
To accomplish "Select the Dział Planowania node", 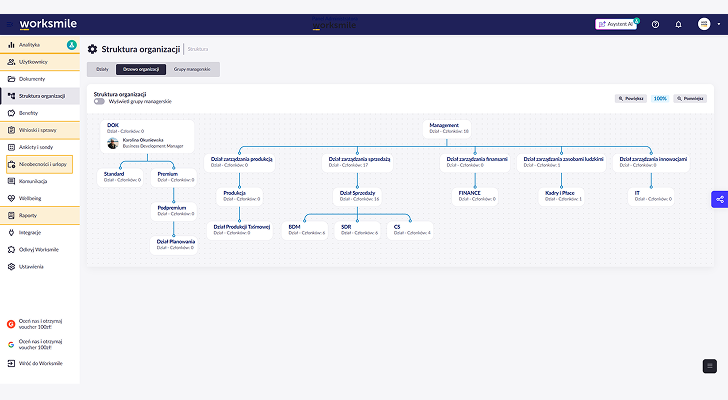I will pyautogui.click(x=174, y=245).
